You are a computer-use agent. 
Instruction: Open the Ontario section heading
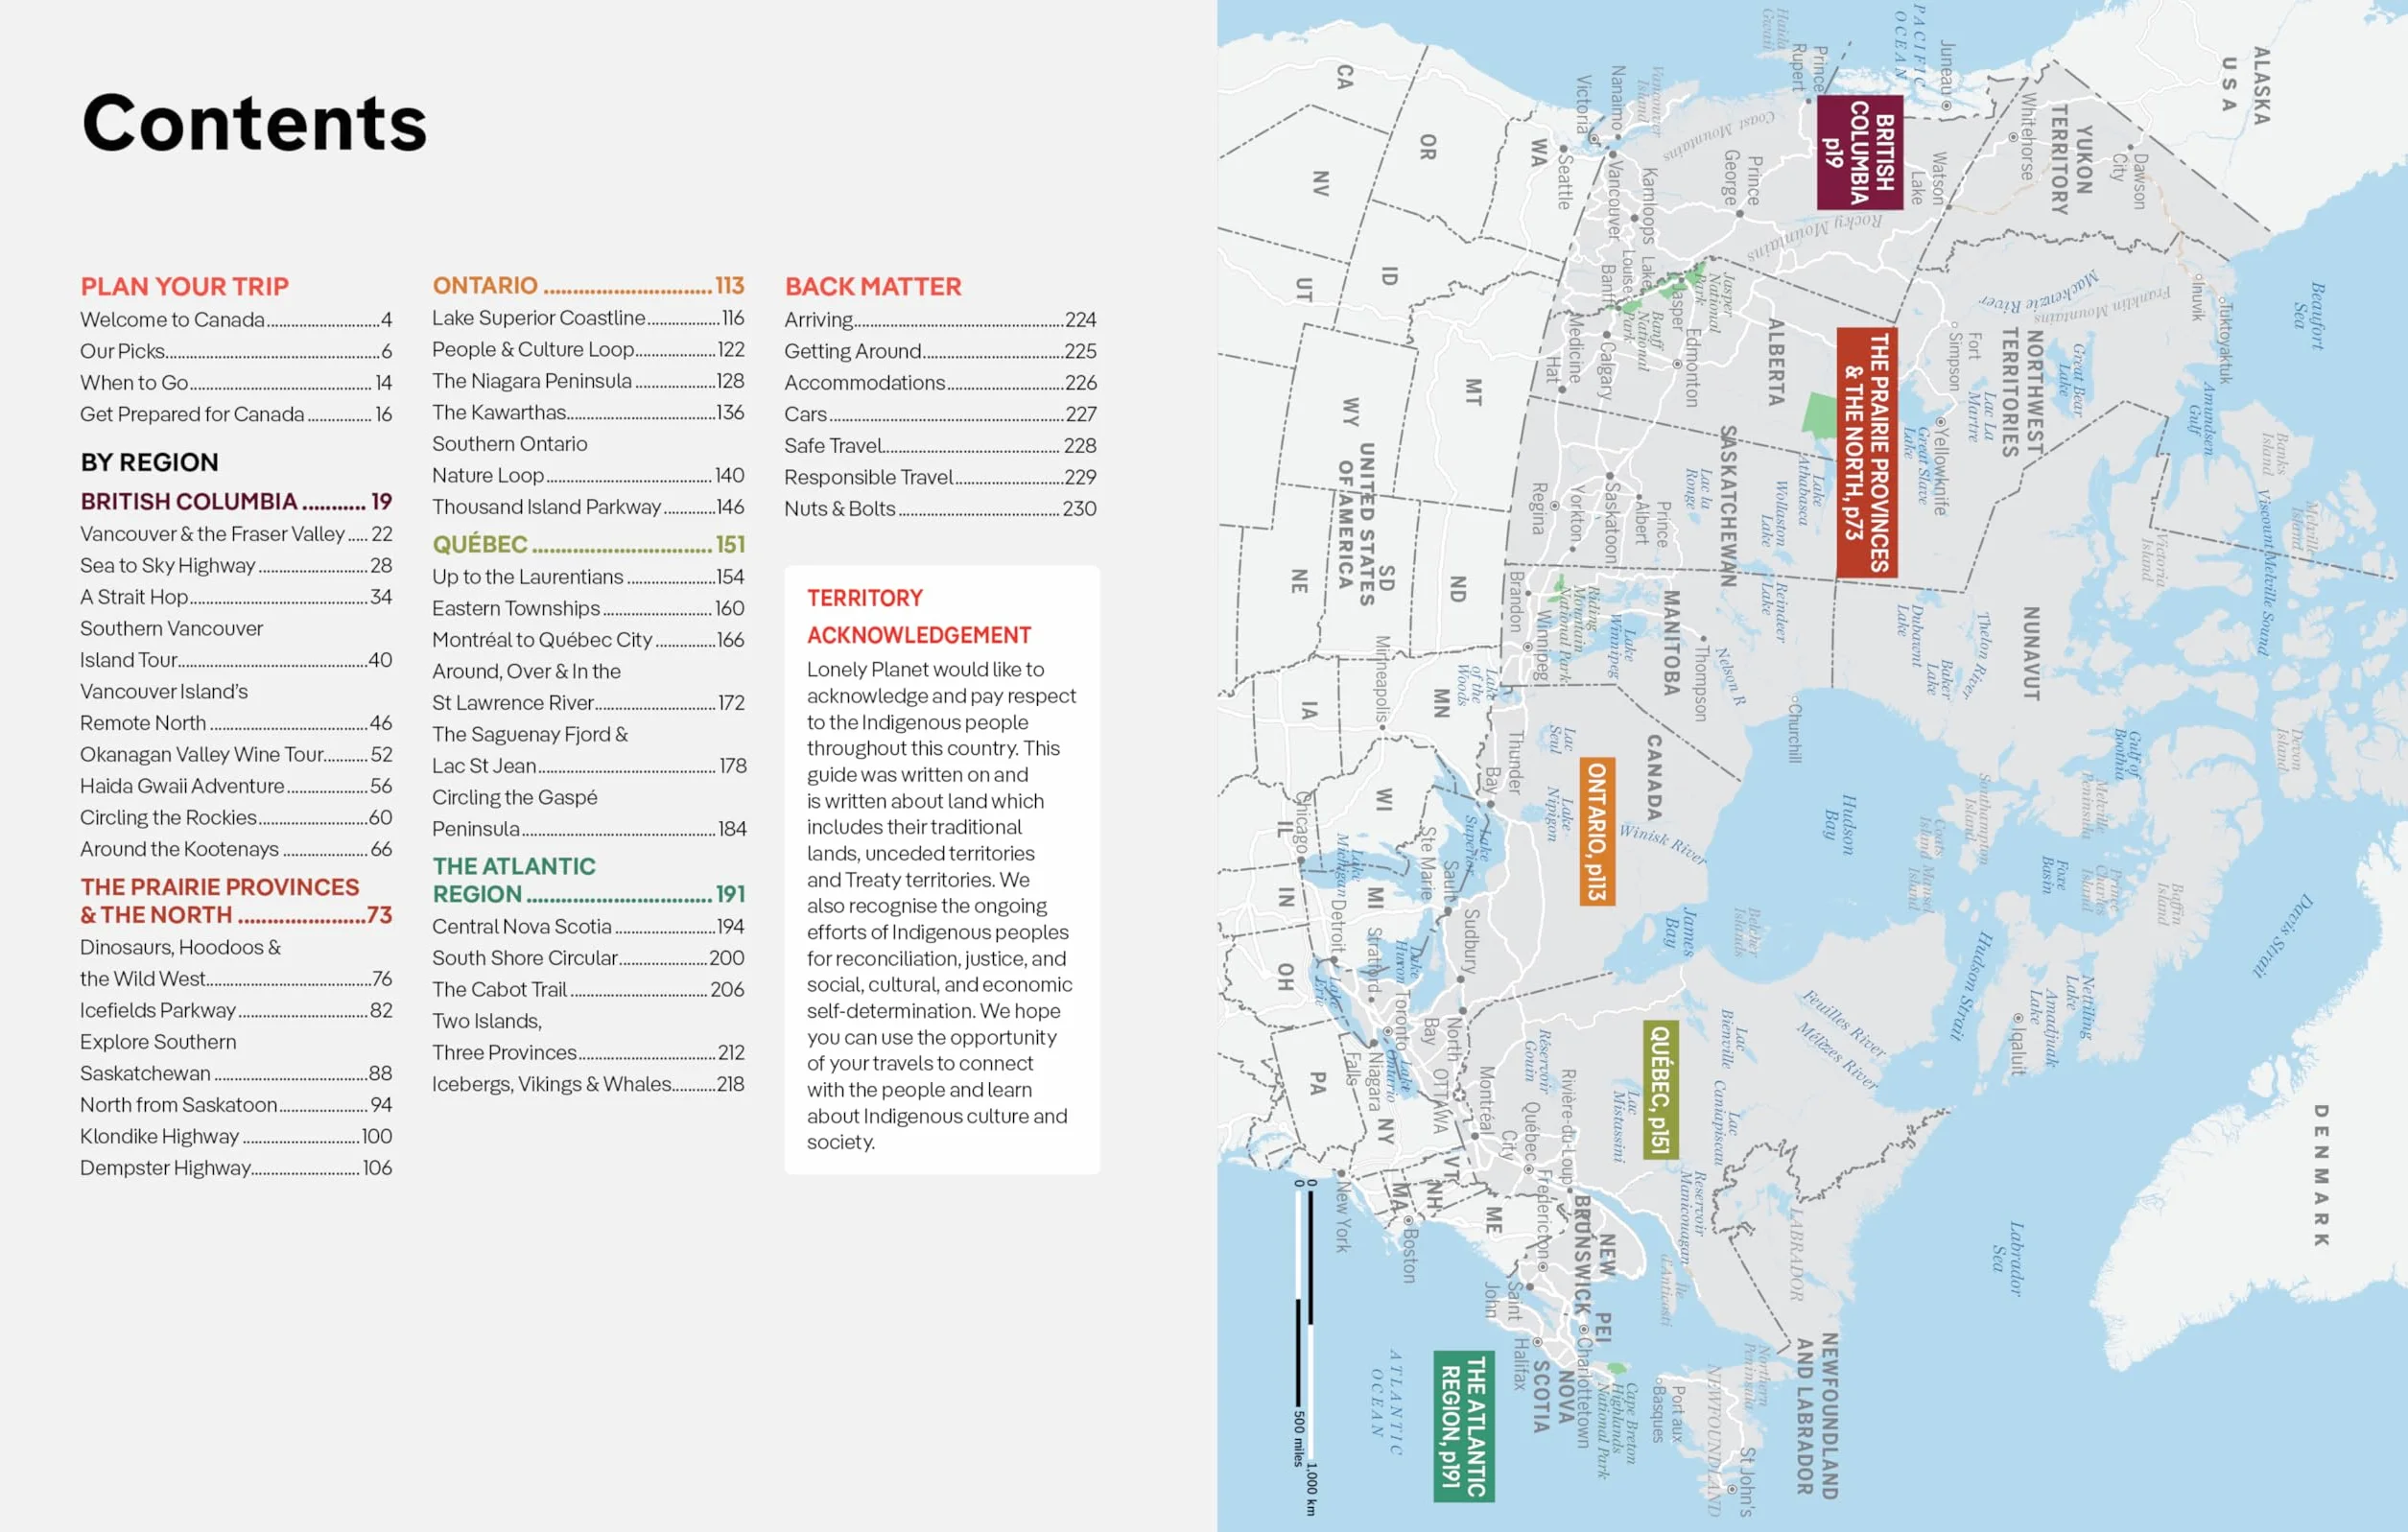(x=588, y=286)
